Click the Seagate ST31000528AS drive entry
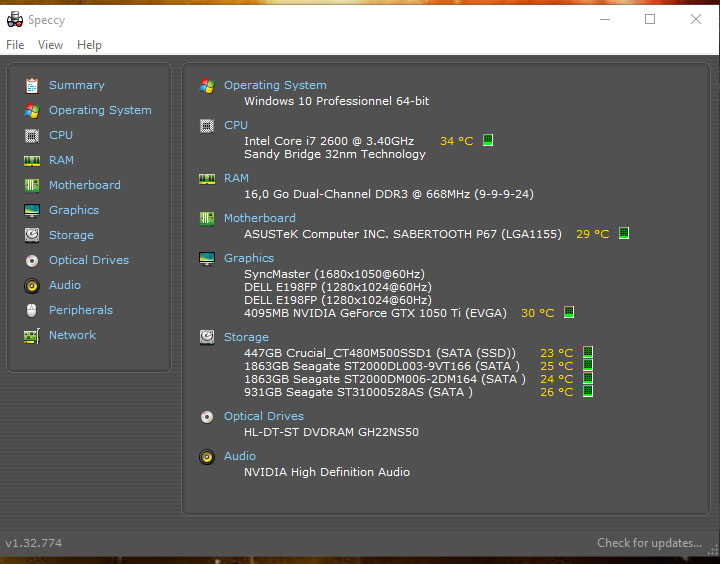The height and width of the screenshot is (564, 720). (x=358, y=392)
